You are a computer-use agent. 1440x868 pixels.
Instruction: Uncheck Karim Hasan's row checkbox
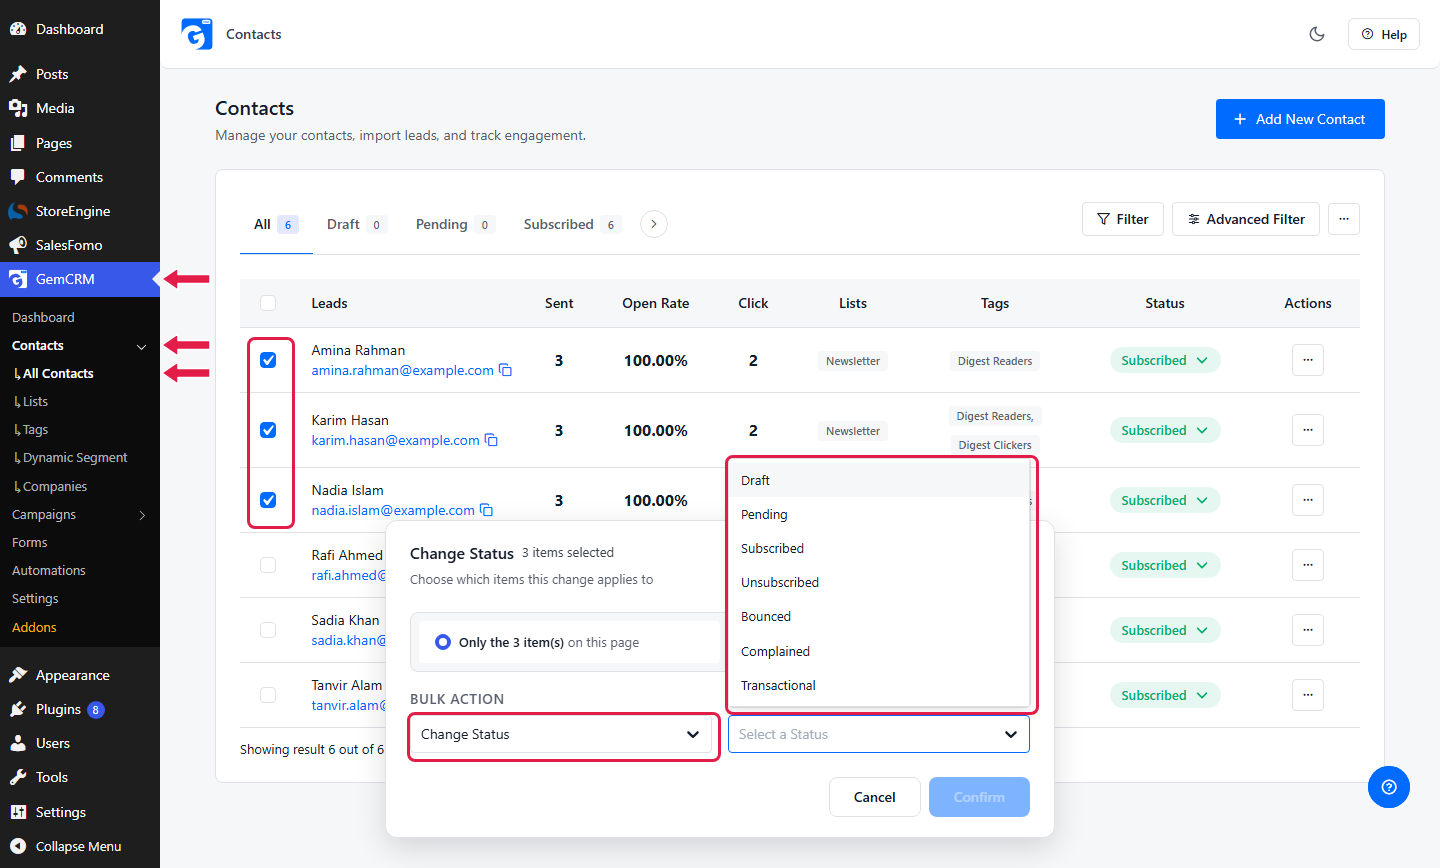click(x=268, y=430)
